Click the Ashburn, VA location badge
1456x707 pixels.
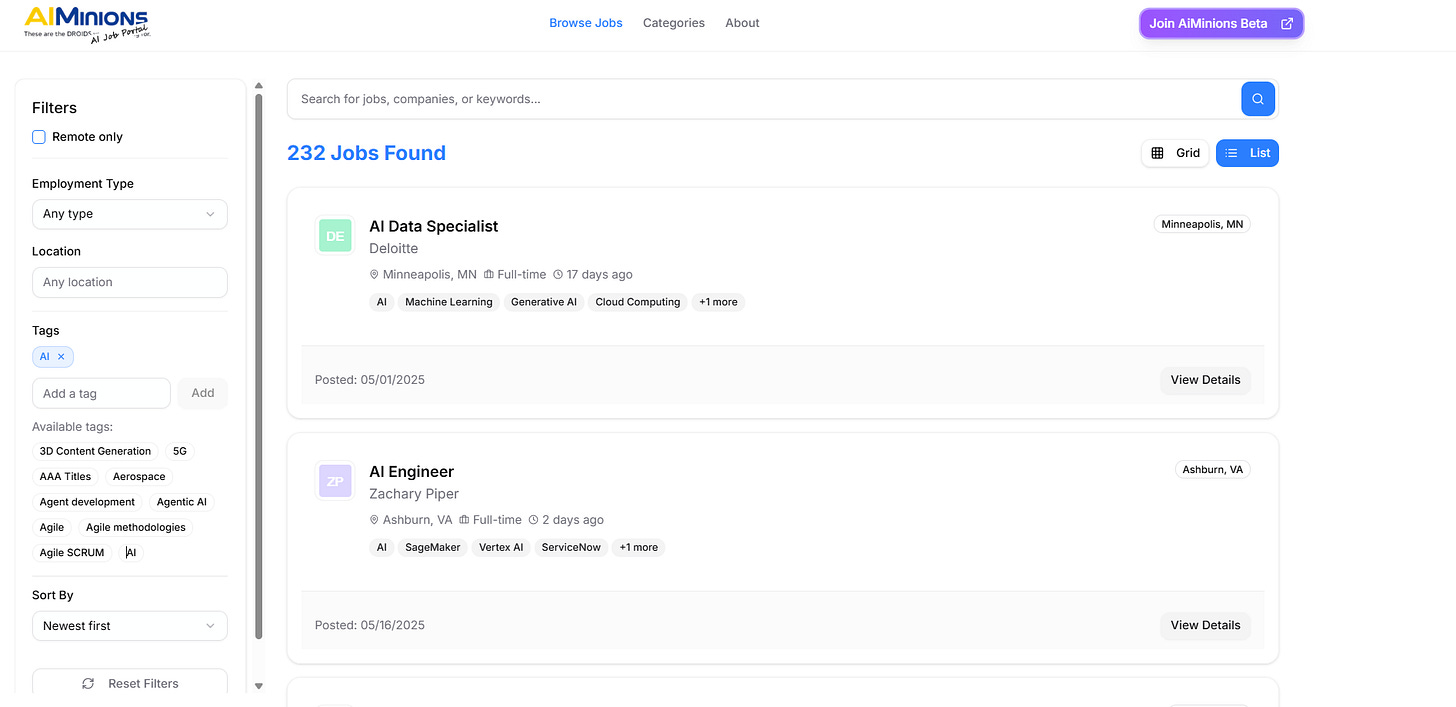(1213, 469)
